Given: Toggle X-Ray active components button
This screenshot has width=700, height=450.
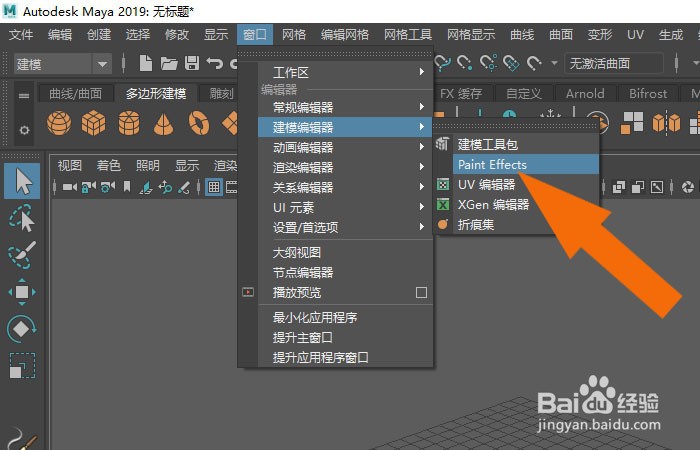Looking at the screenshot, I should click(x=638, y=188).
